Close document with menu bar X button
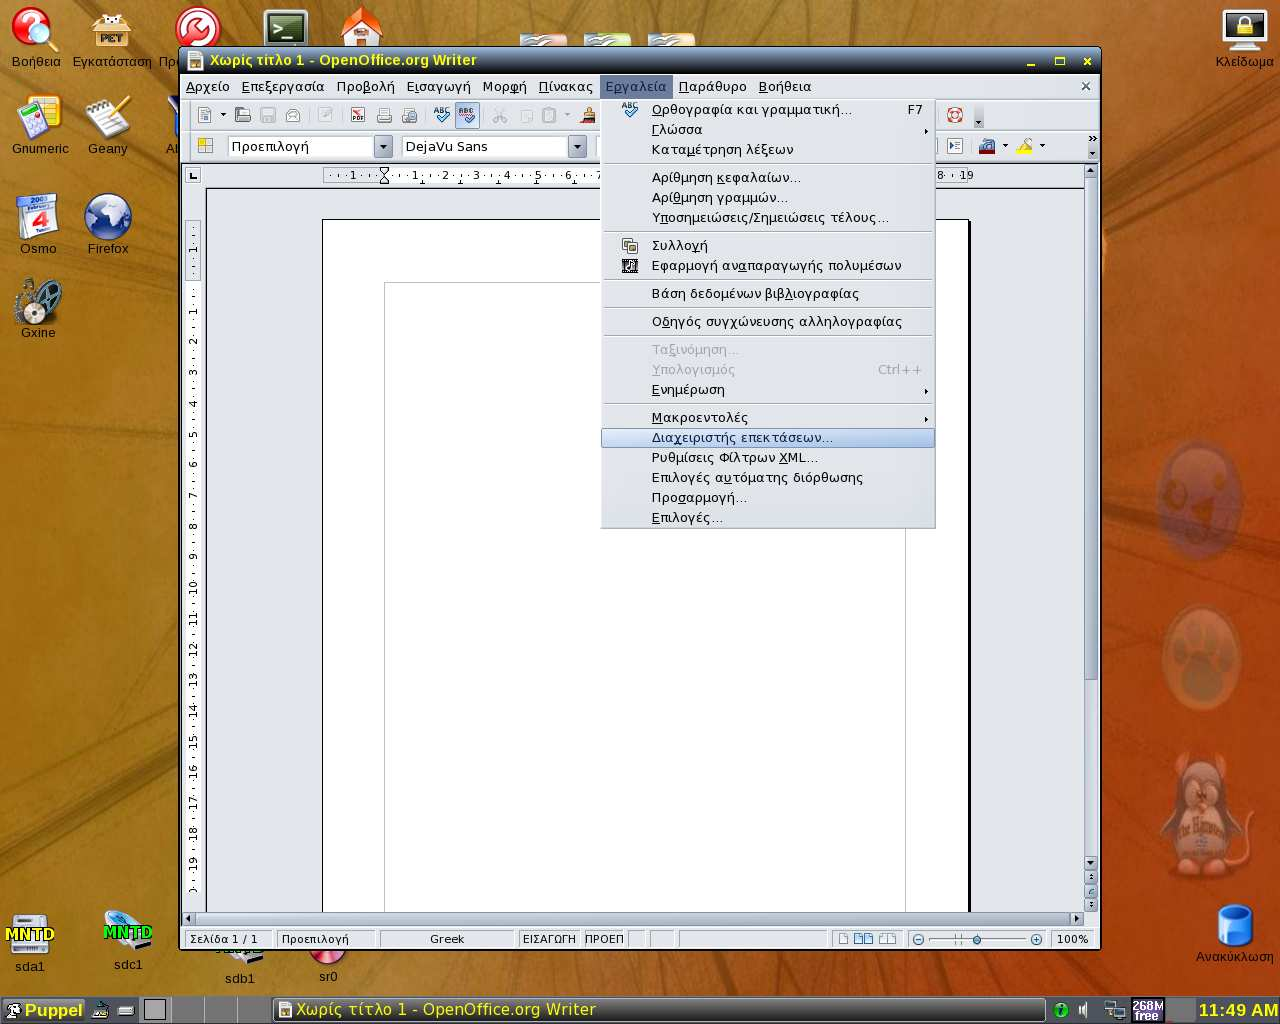 1086,86
